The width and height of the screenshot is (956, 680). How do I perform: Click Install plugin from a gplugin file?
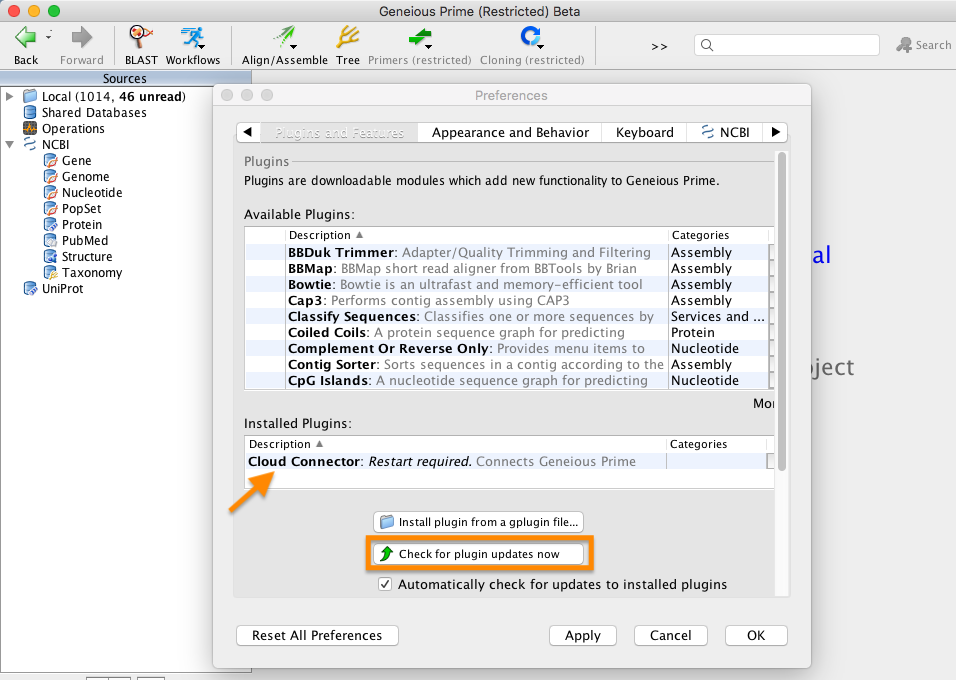[479, 522]
